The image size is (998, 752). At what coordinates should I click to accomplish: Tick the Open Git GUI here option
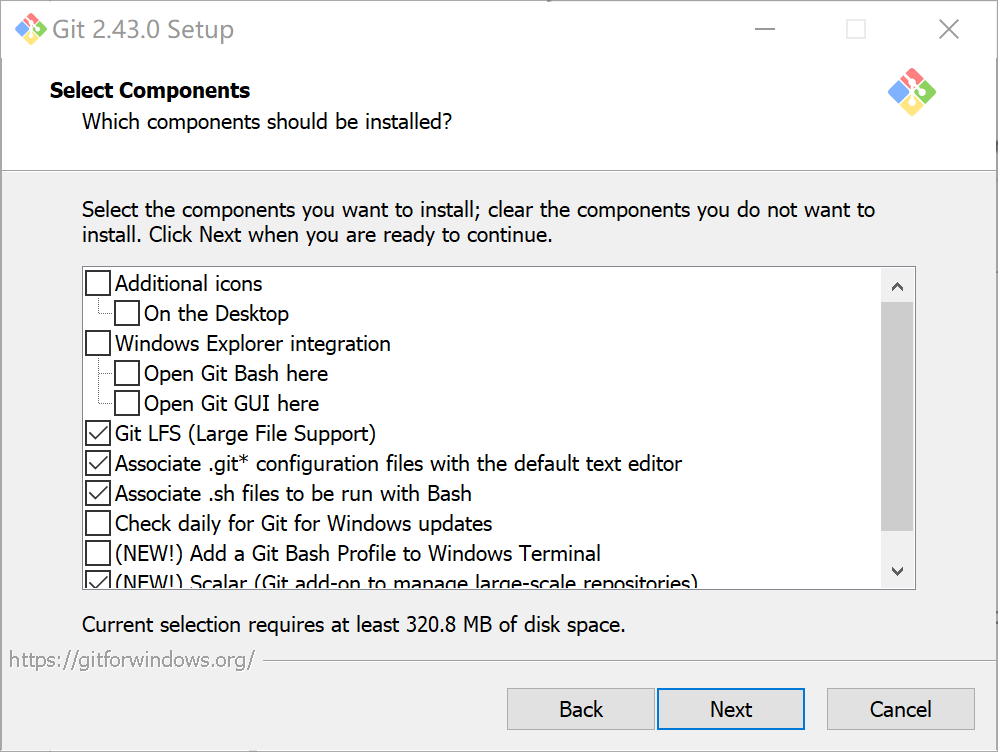click(x=127, y=404)
